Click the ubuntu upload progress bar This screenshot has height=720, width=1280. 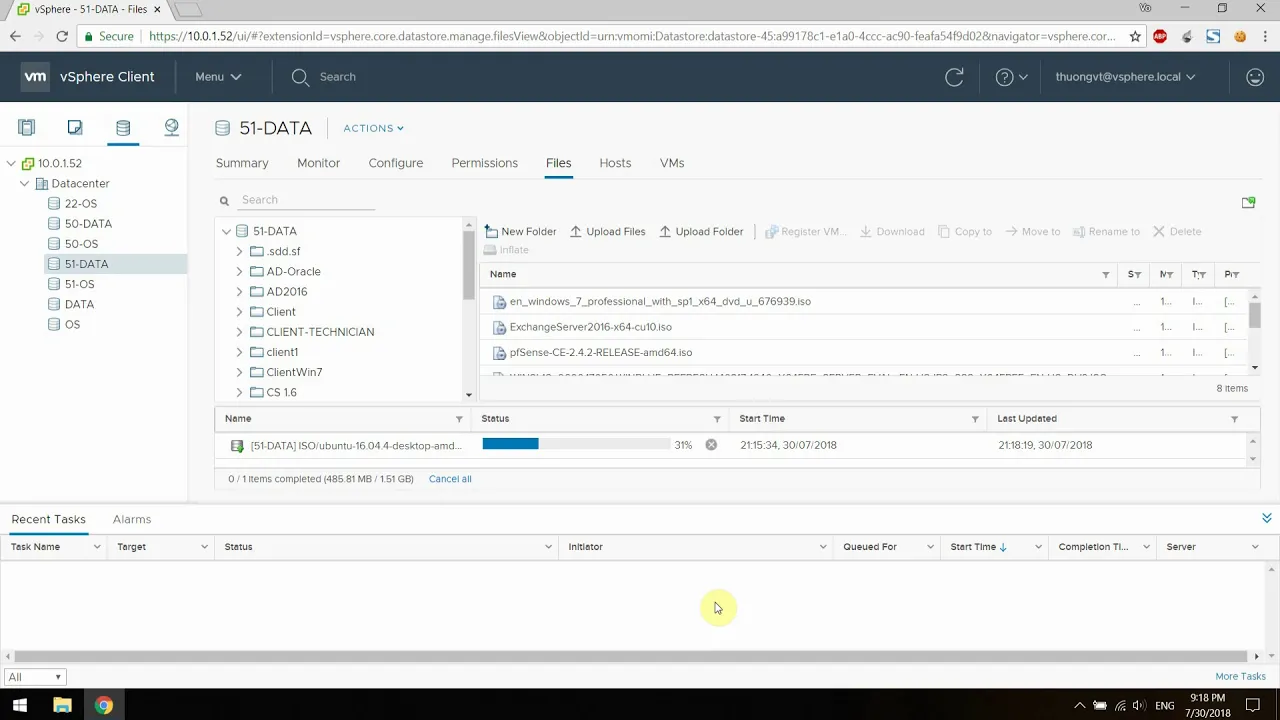coord(576,444)
